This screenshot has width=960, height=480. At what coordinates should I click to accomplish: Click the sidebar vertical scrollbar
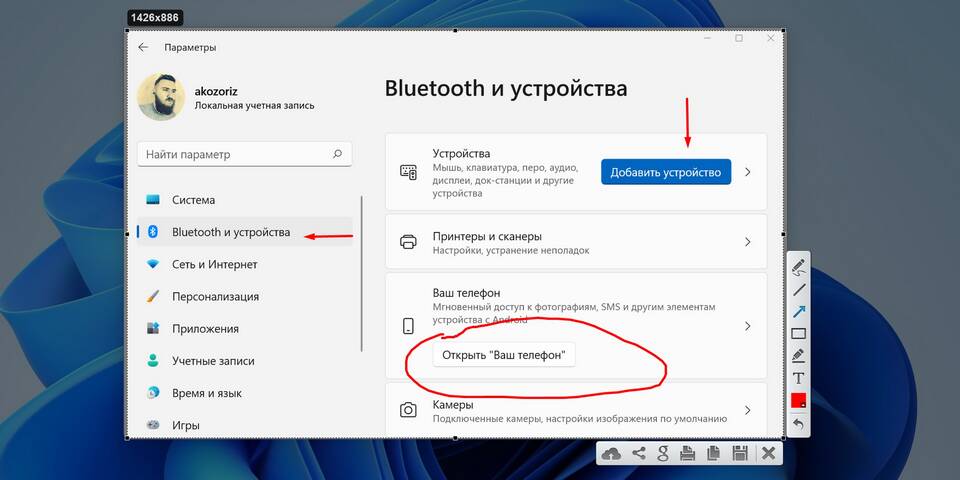(x=362, y=274)
